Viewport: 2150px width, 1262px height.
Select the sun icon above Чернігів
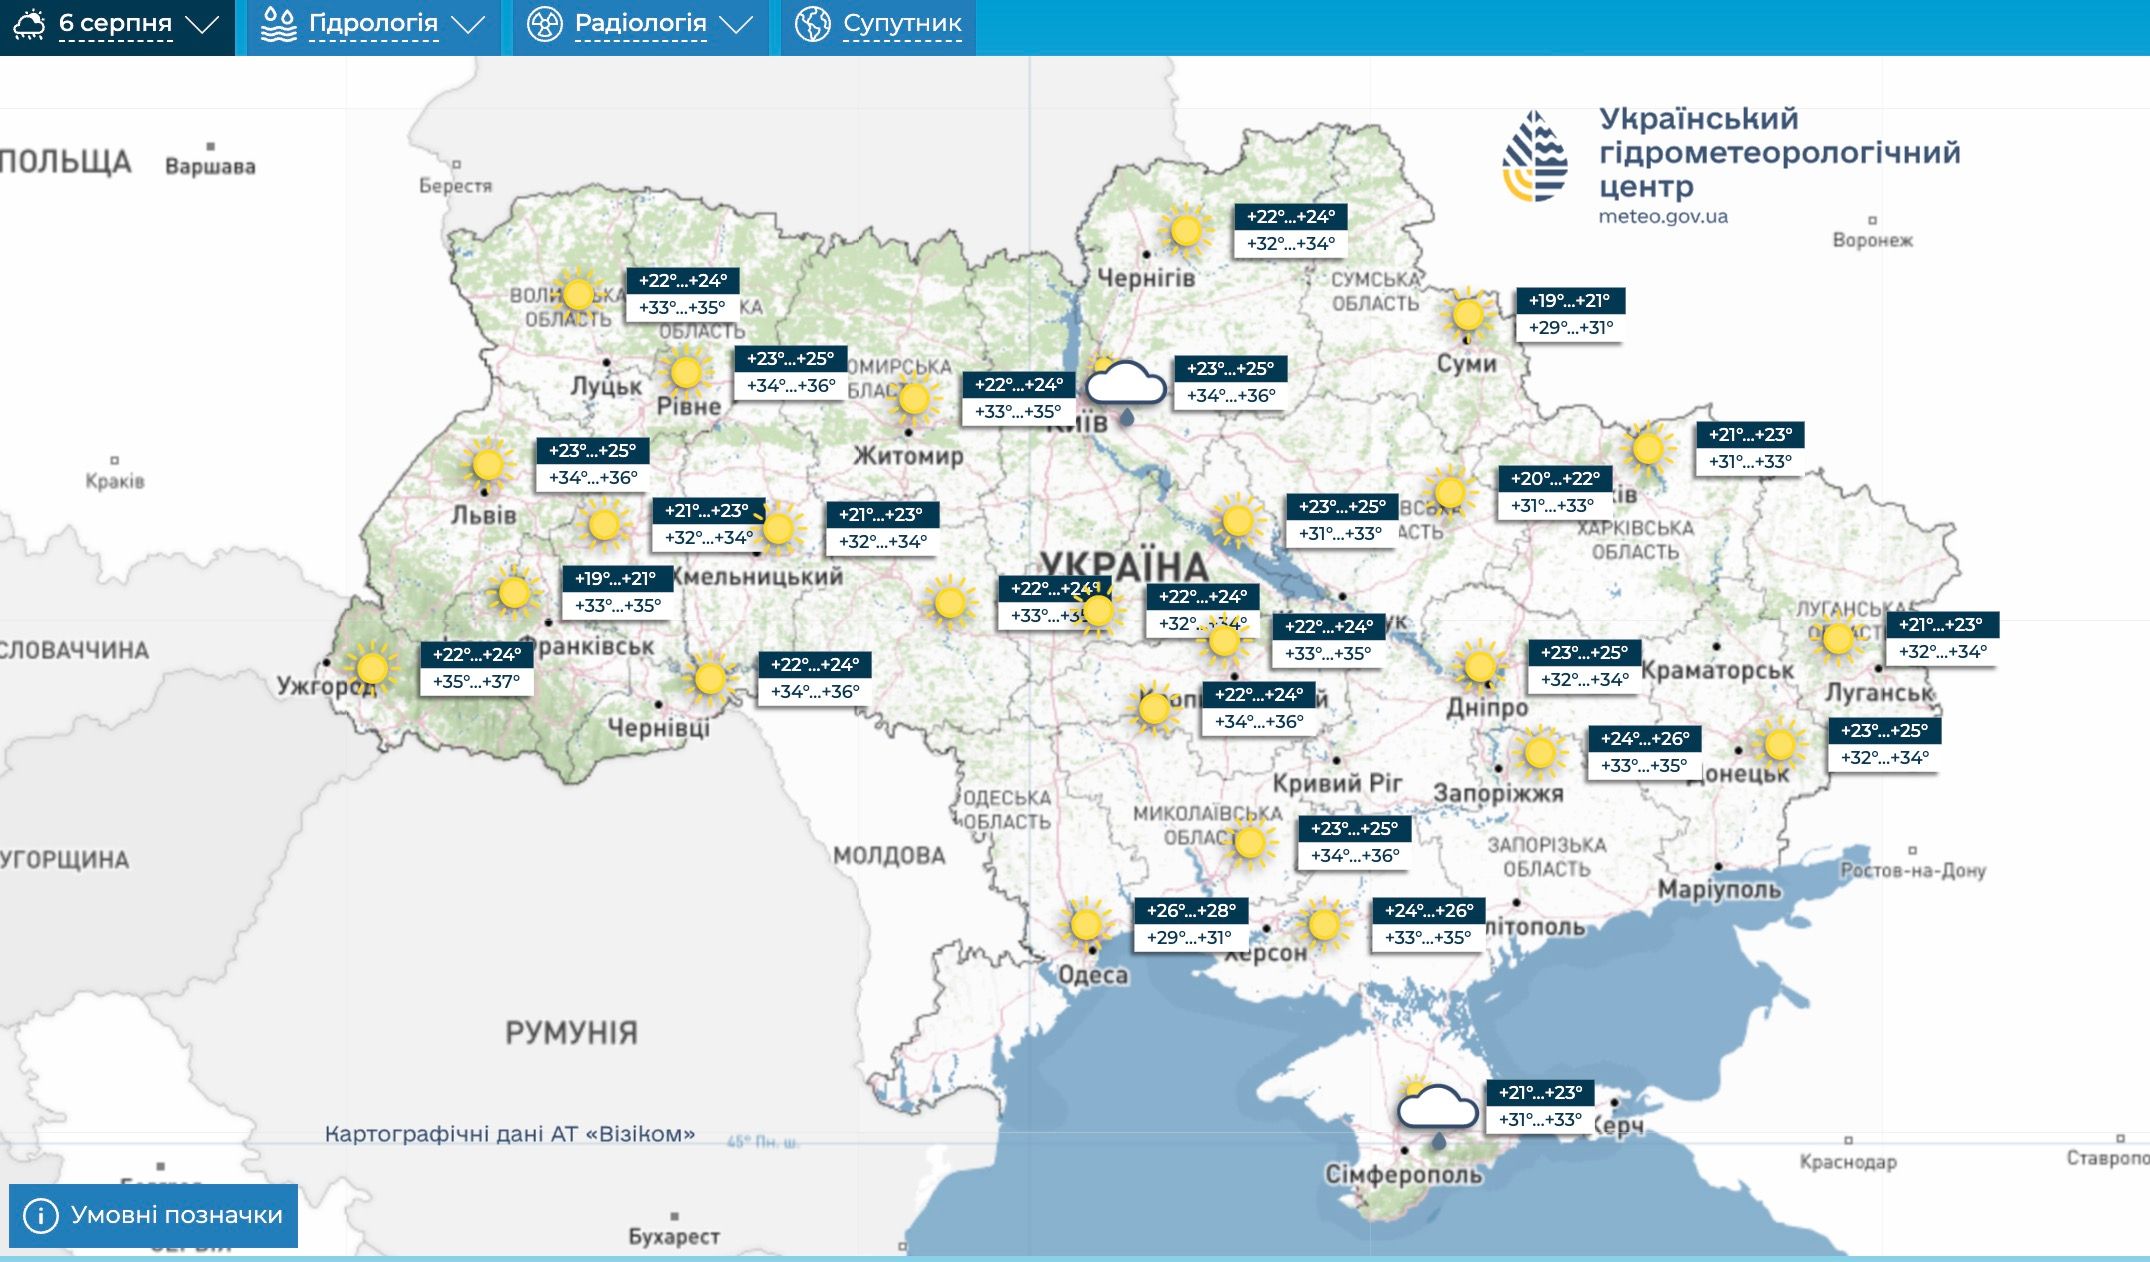[x=1185, y=231]
